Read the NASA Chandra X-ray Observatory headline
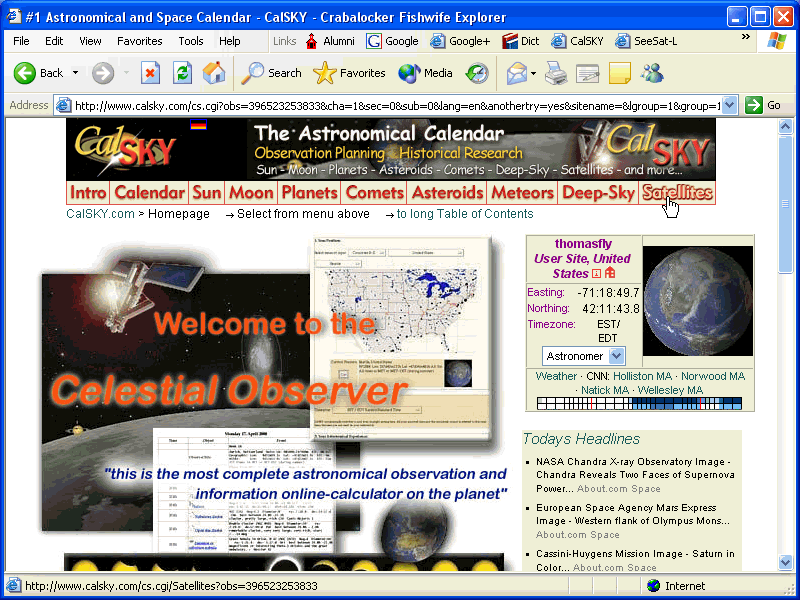The height and width of the screenshot is (600, 800). tap(635, 475)
